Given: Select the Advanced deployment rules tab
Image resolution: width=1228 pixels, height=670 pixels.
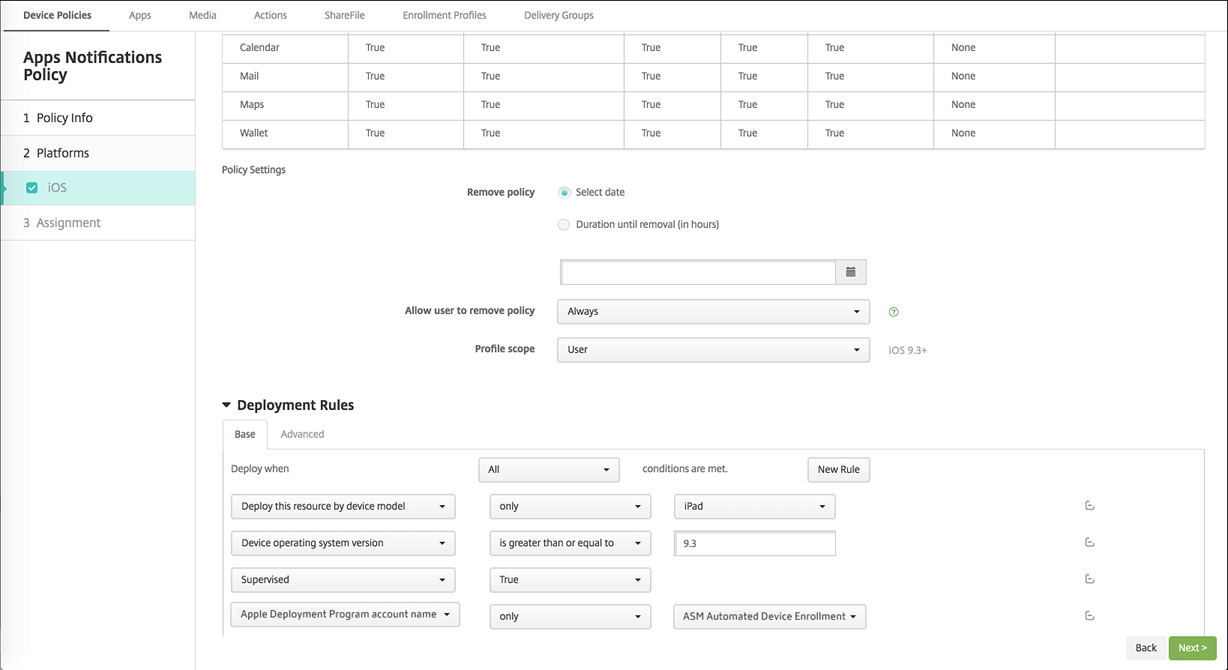Looking at the screenshot, I should pyautogui.click(x=302, y=434).
